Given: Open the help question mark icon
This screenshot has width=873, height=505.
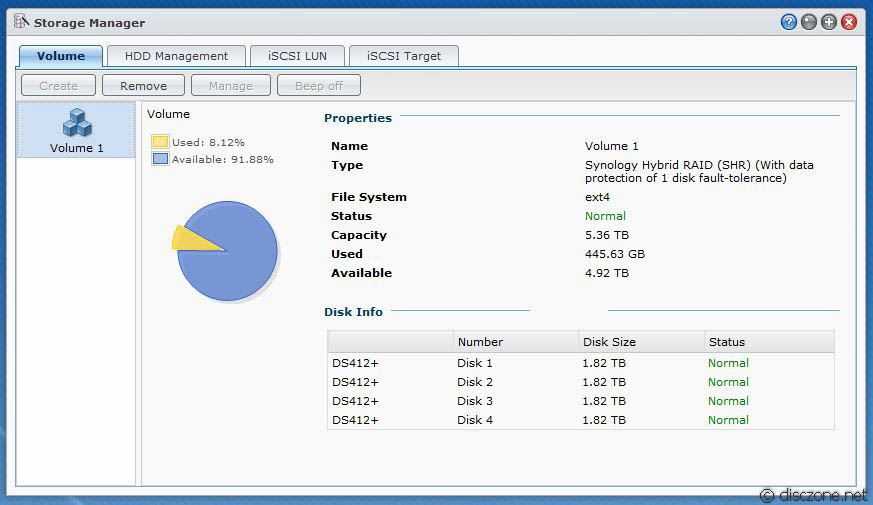Looking at the screenshot, I should point(788,22).
